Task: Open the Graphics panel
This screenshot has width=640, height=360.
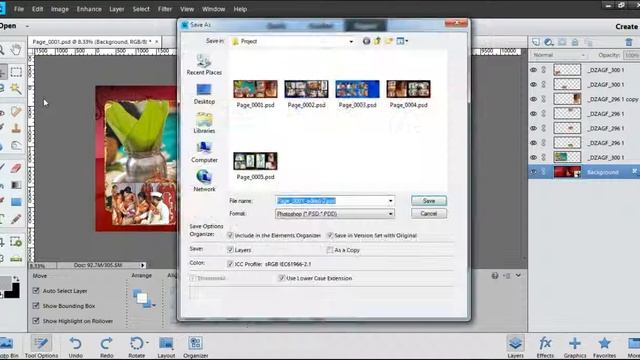Action: tap(575, 347)
